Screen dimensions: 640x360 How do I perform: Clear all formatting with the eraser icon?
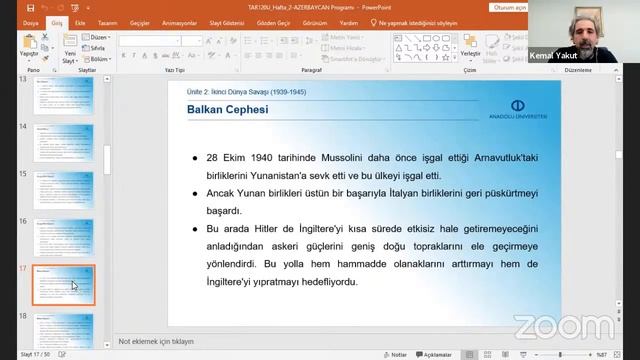point(233,41)
